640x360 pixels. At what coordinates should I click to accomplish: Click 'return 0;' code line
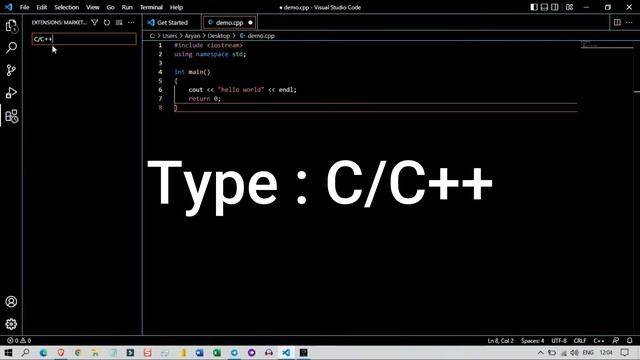204,99
